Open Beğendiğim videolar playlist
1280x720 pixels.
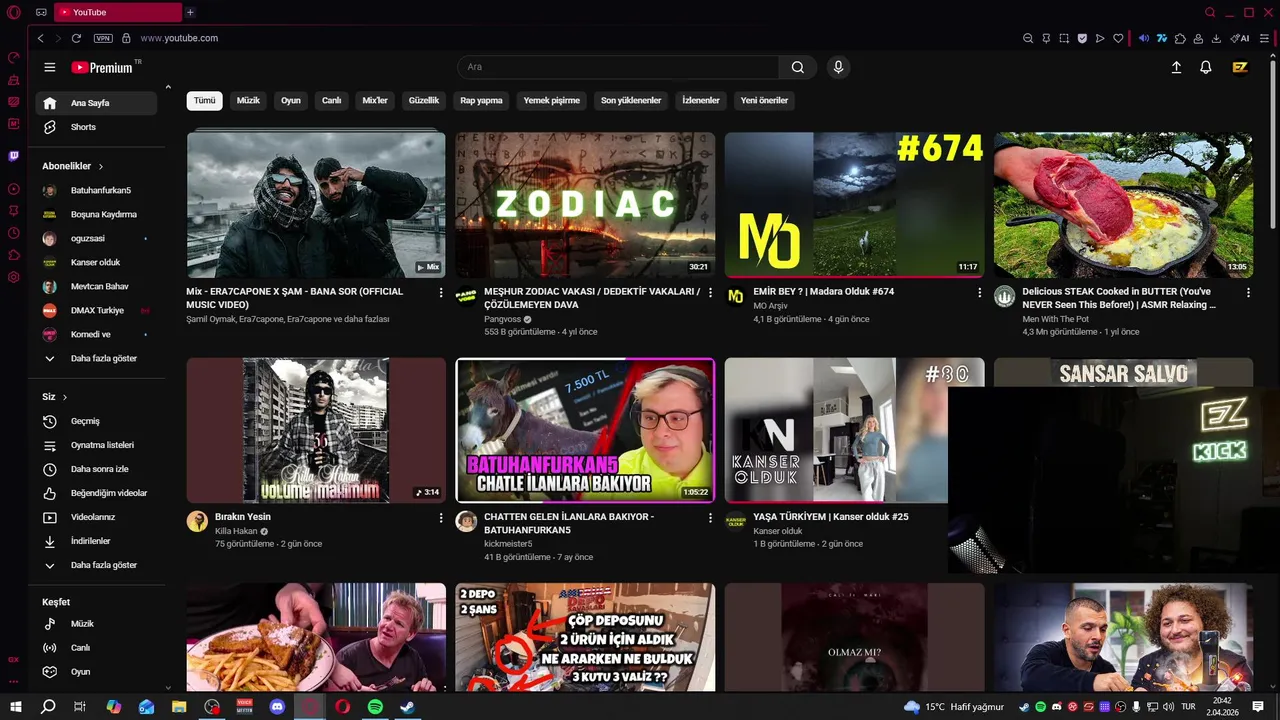tap(96, 493)
